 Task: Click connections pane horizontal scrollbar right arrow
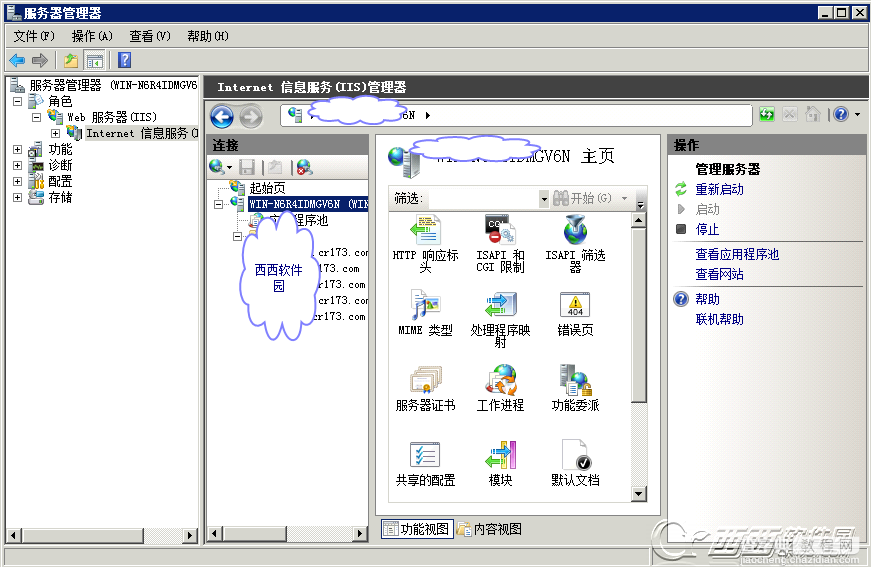point(360,534)
